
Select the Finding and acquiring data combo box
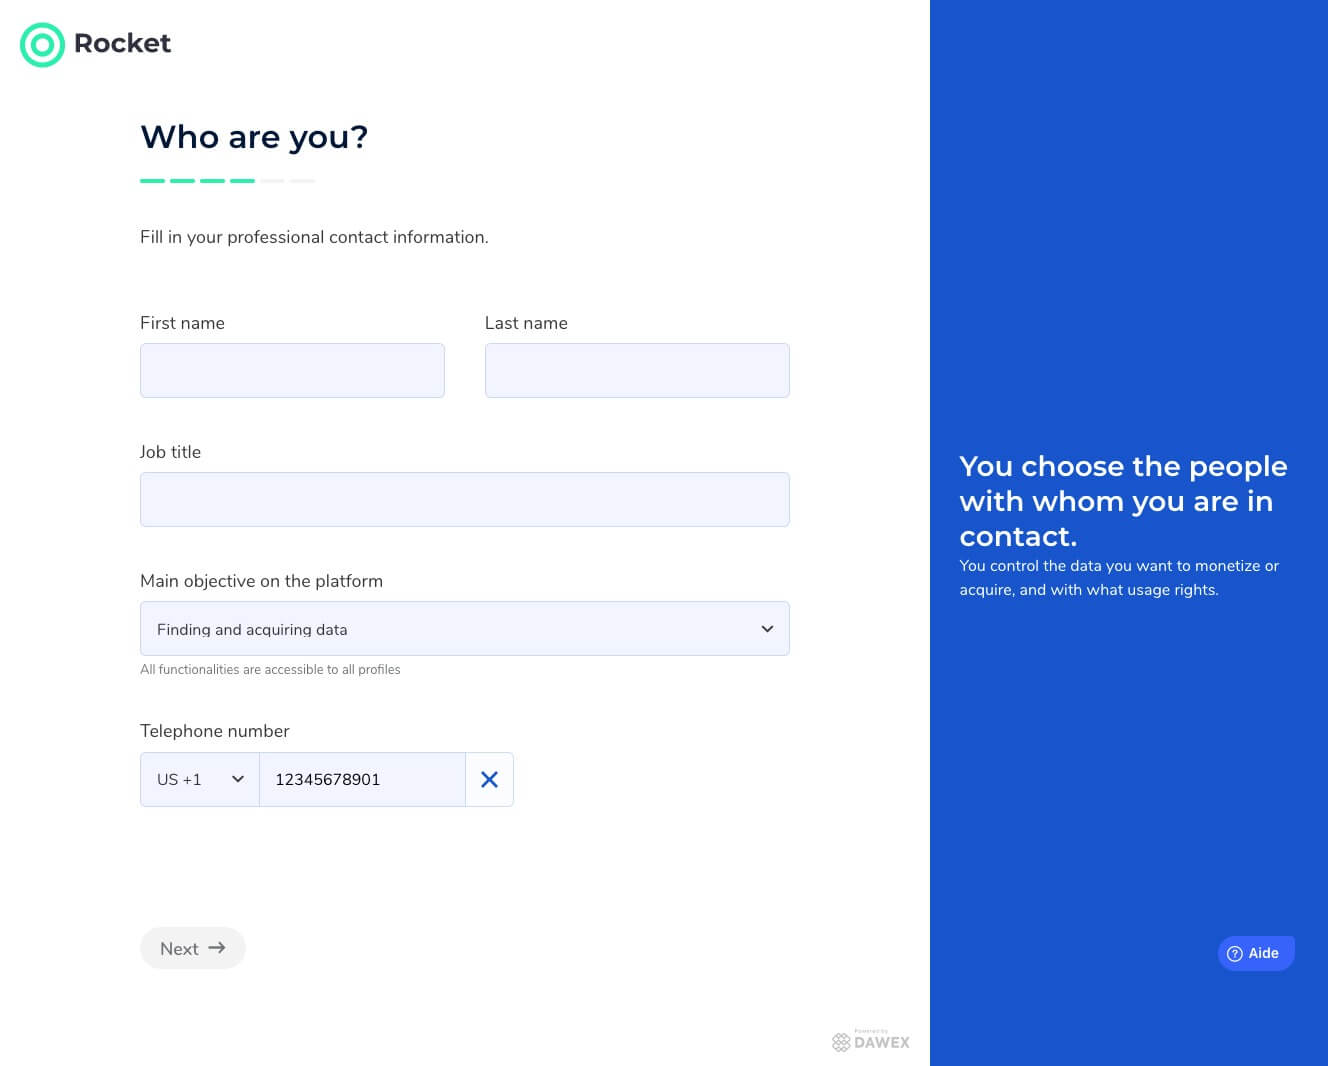click(450, 629)
